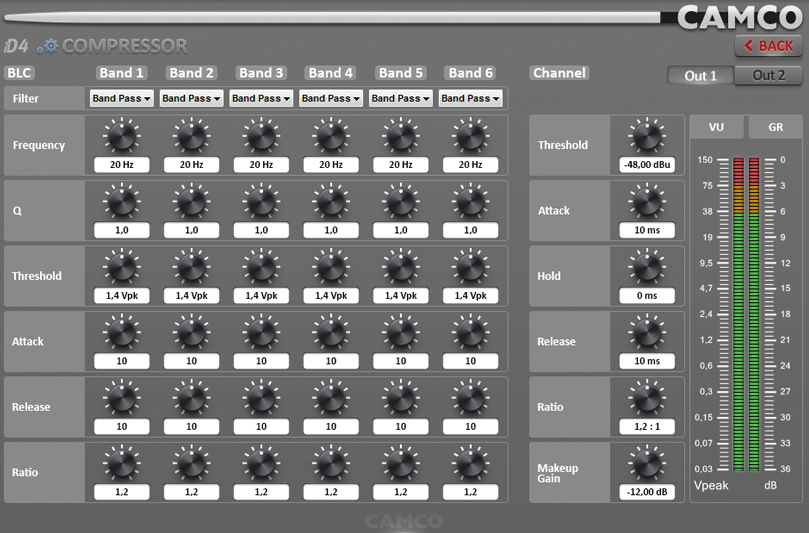Open Band 4 filter type dropdown
Viewport: 809px width, 533px height.
click(331, 98)
